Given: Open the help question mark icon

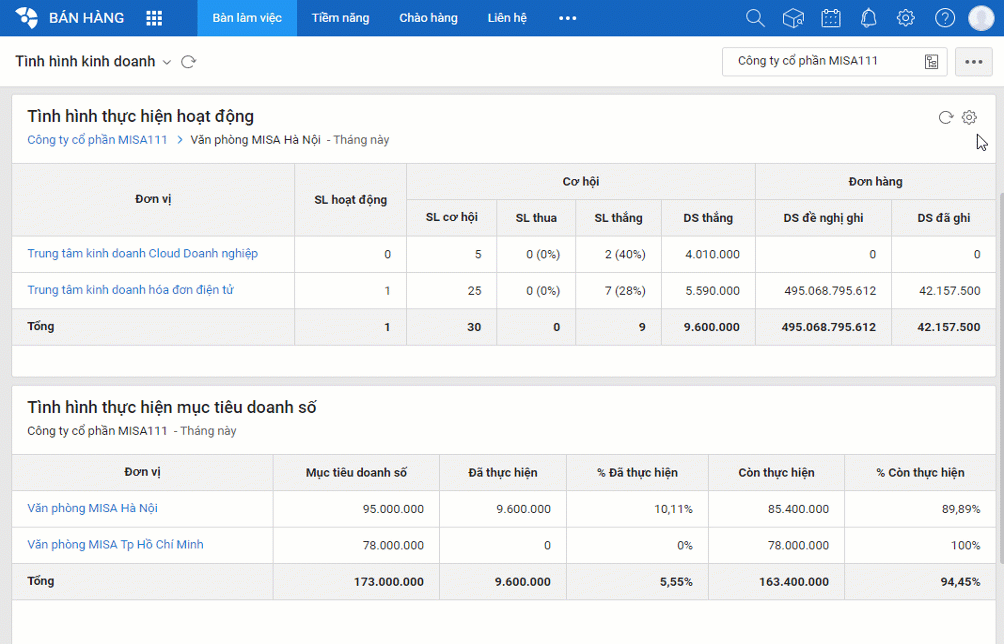Looking at the screenshot, I should point(944,18).
